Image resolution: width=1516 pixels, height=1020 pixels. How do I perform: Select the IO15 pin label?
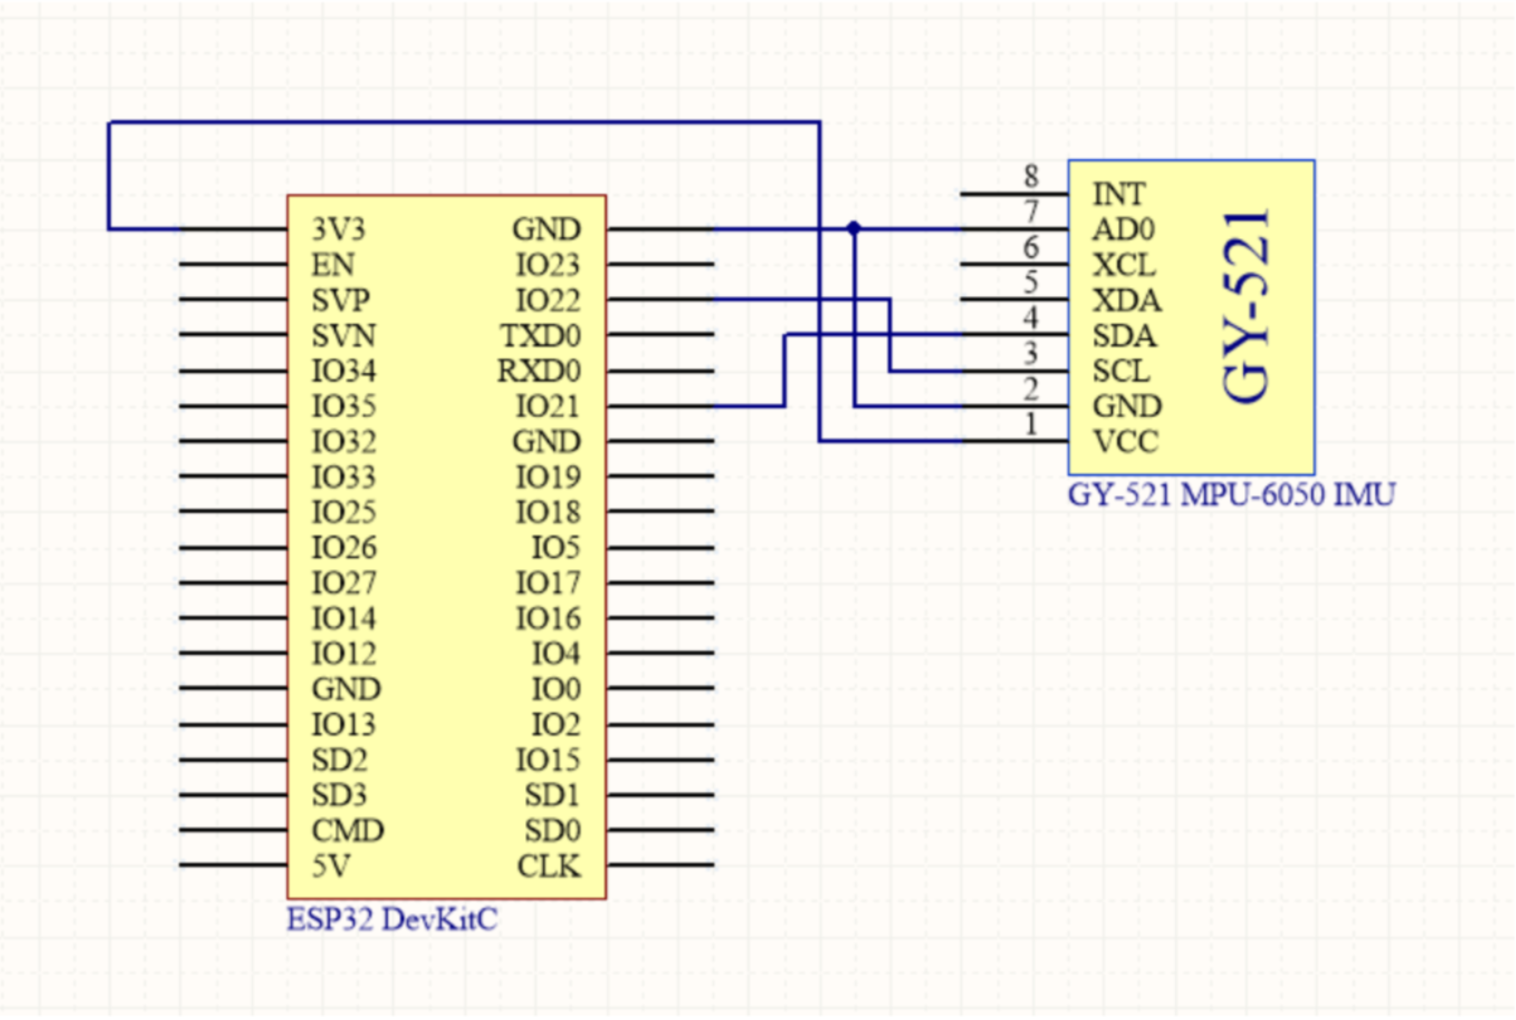tap(547, 760)
